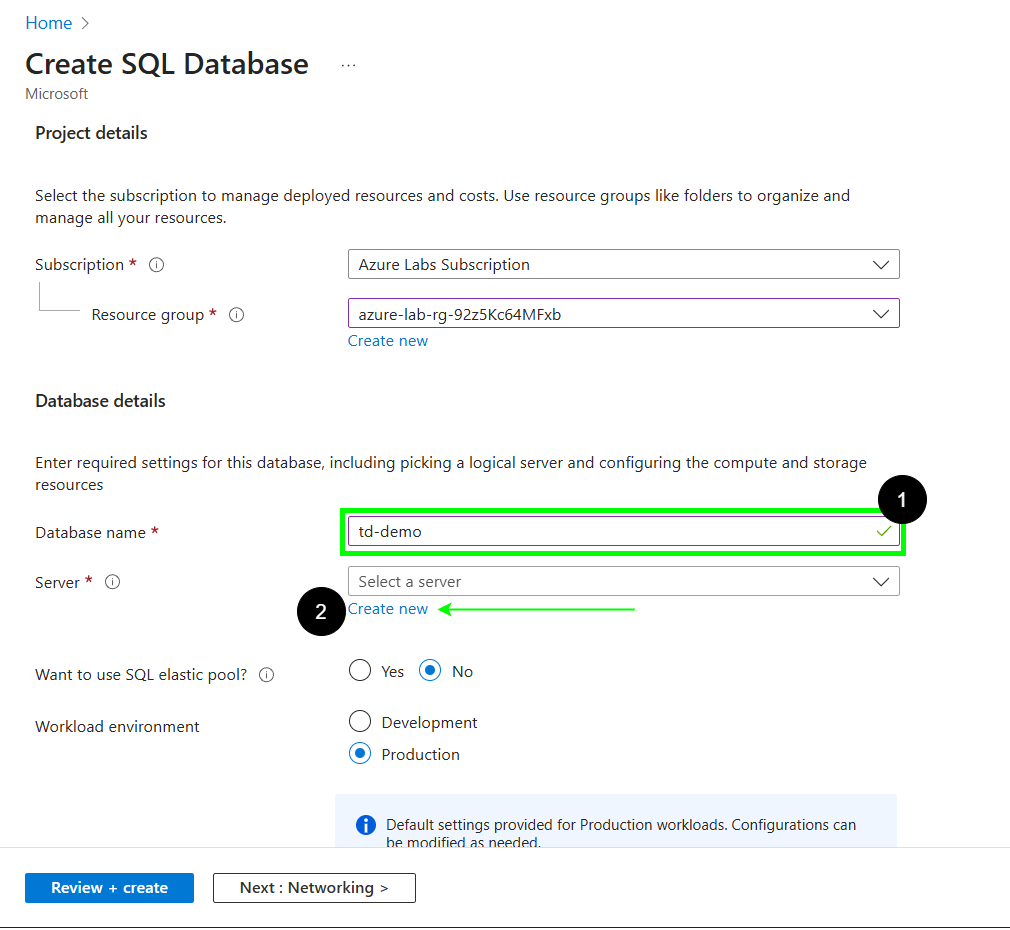Click Create new under Server

[388, 609]
